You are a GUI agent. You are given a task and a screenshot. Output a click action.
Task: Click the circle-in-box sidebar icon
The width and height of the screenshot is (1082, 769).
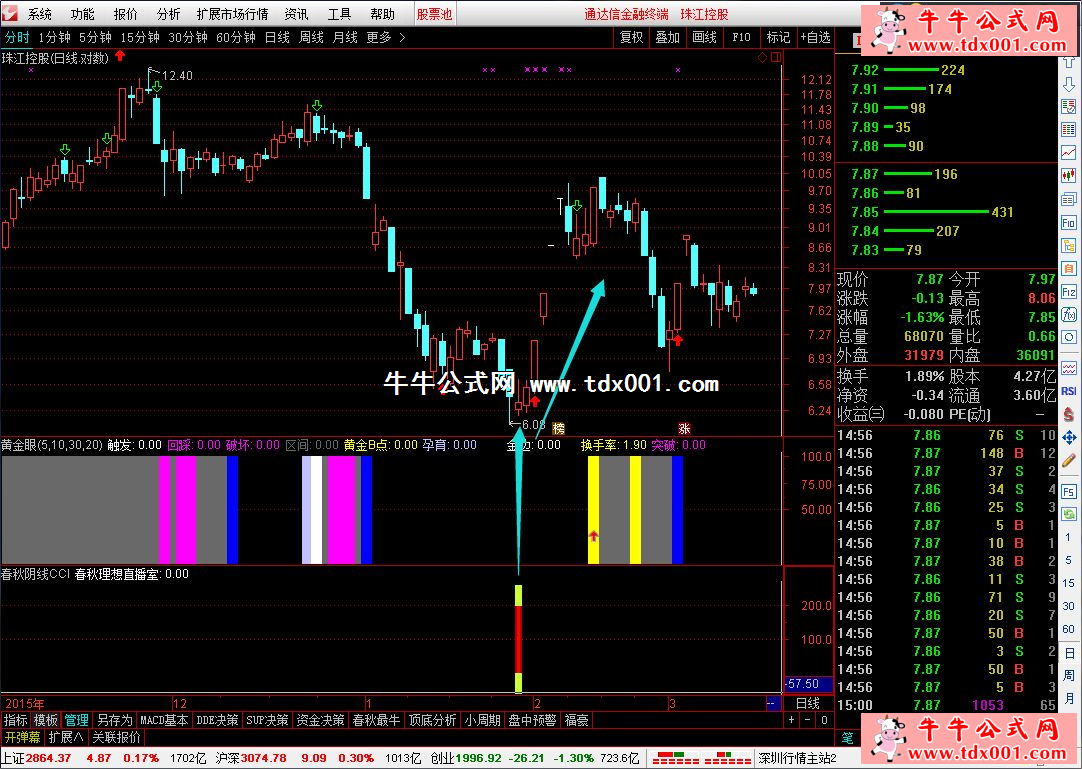coord(1069,337)
